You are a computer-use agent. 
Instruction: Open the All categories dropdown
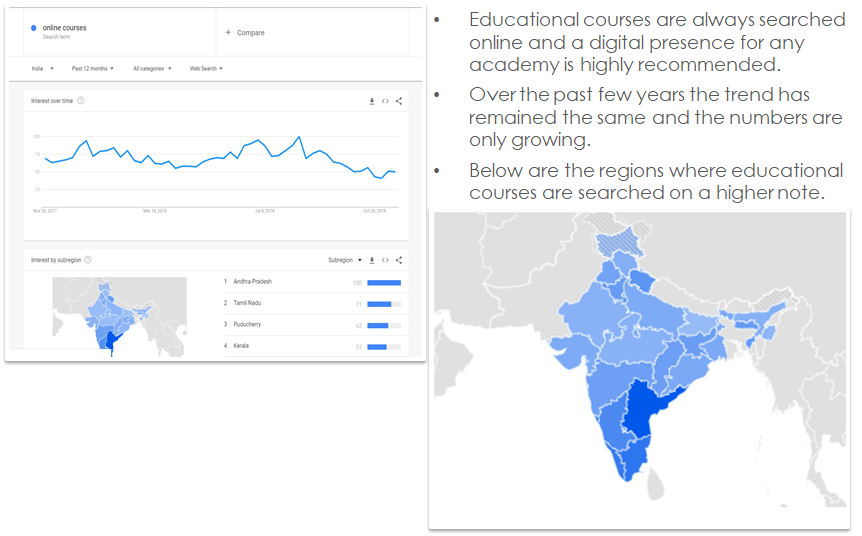click(x=152, y=69)
